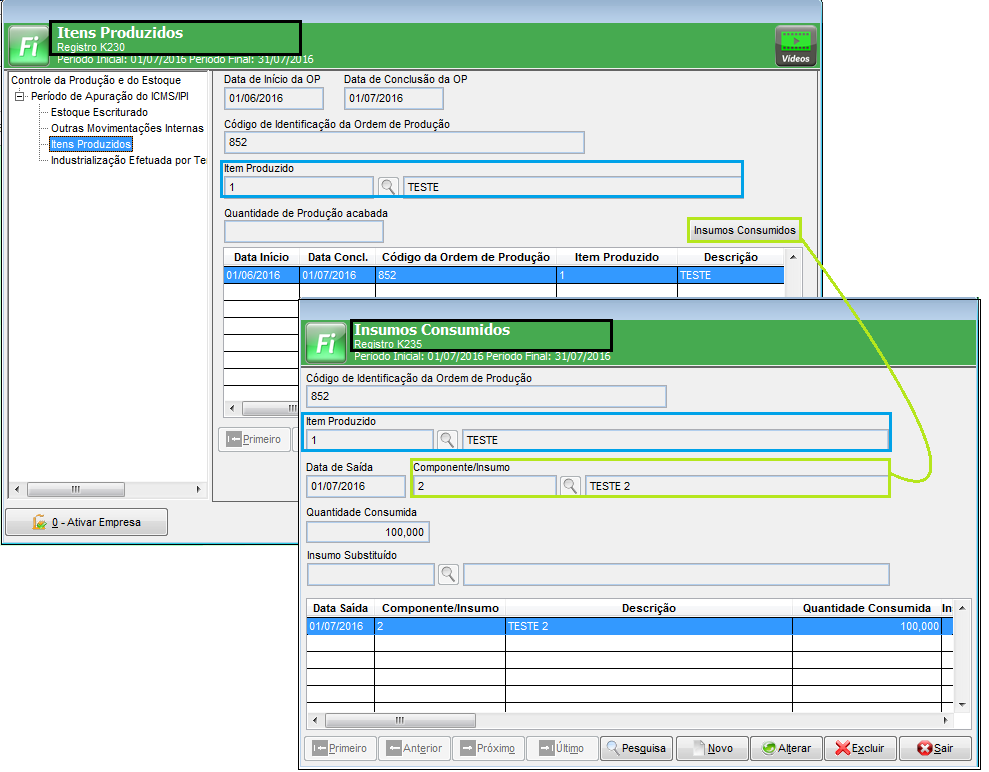Screen dimensions: 989x772
Task: Select Estoque Escriturado in the tree
Action: pos(99,112)
